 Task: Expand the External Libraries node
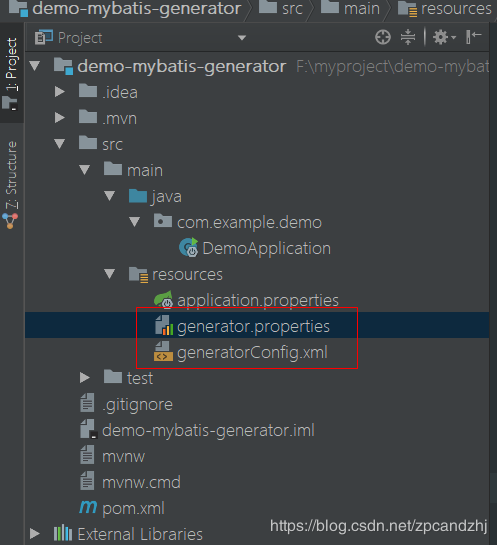point(35,534)
